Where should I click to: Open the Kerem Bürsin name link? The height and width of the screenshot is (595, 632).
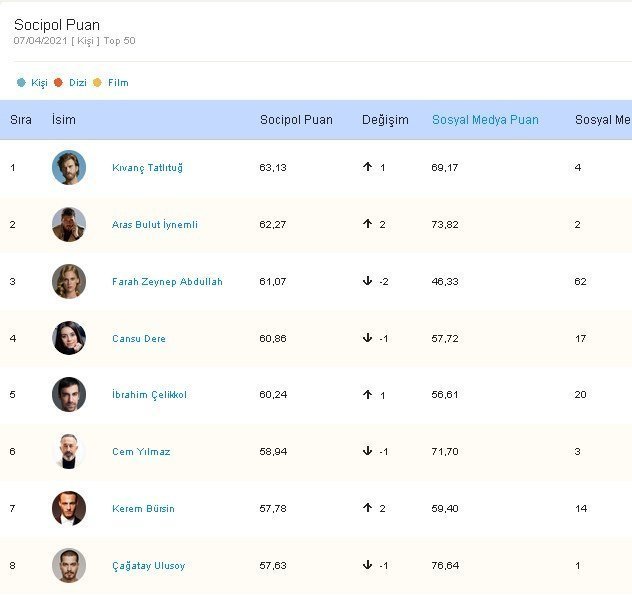(143, 508)
